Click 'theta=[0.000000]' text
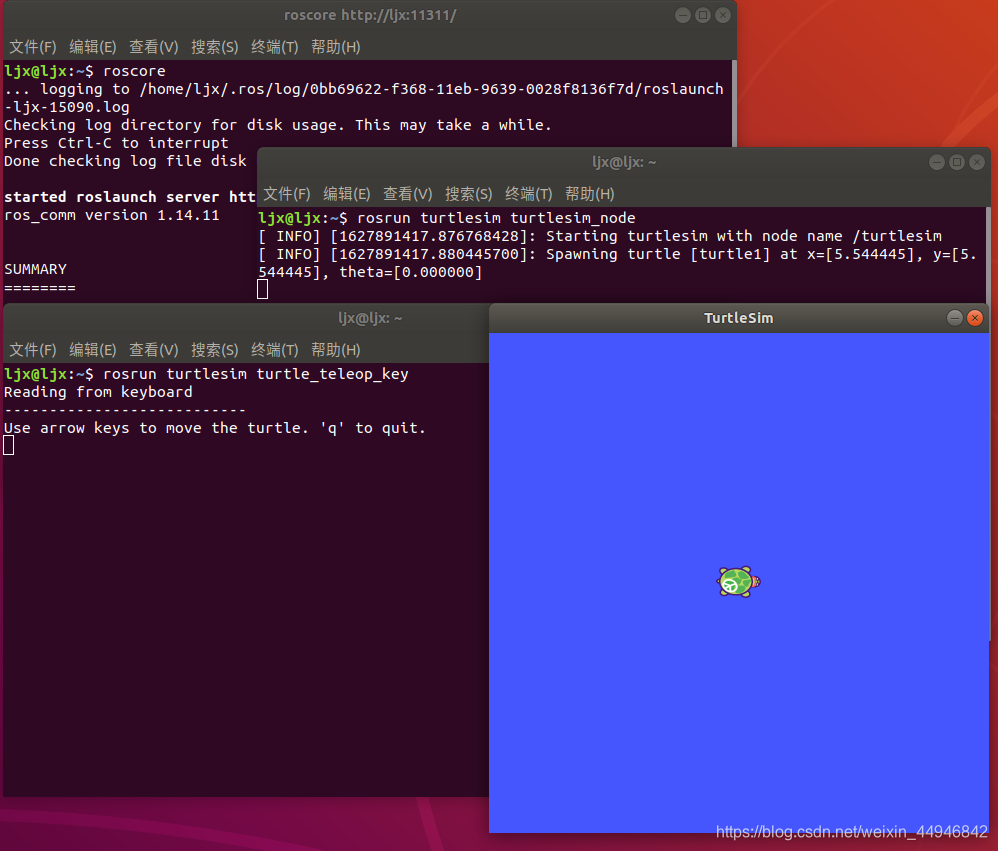The height and width of the screenshot is (851, 998). click(x=411, y=272)
